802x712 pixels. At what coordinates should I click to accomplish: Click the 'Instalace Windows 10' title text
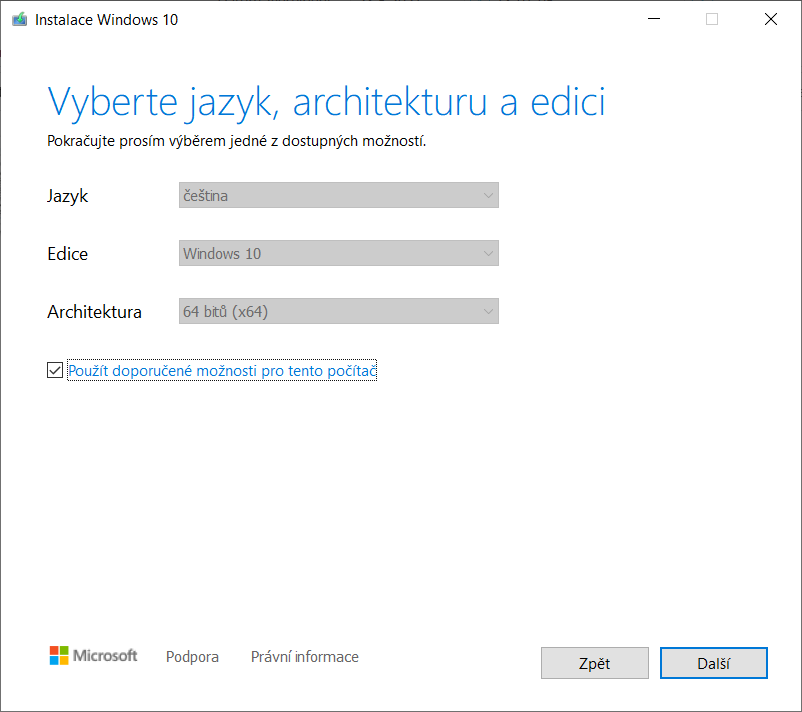point(106,20)
